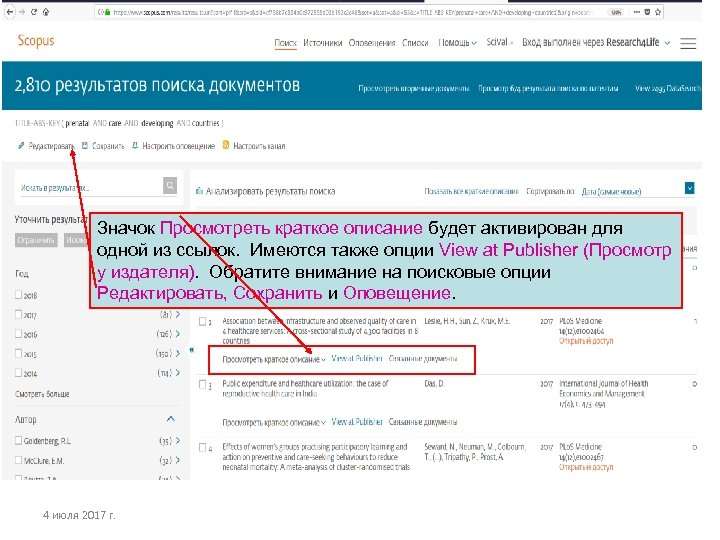Expand the Research4Life login dropdown

pos(596,42)
